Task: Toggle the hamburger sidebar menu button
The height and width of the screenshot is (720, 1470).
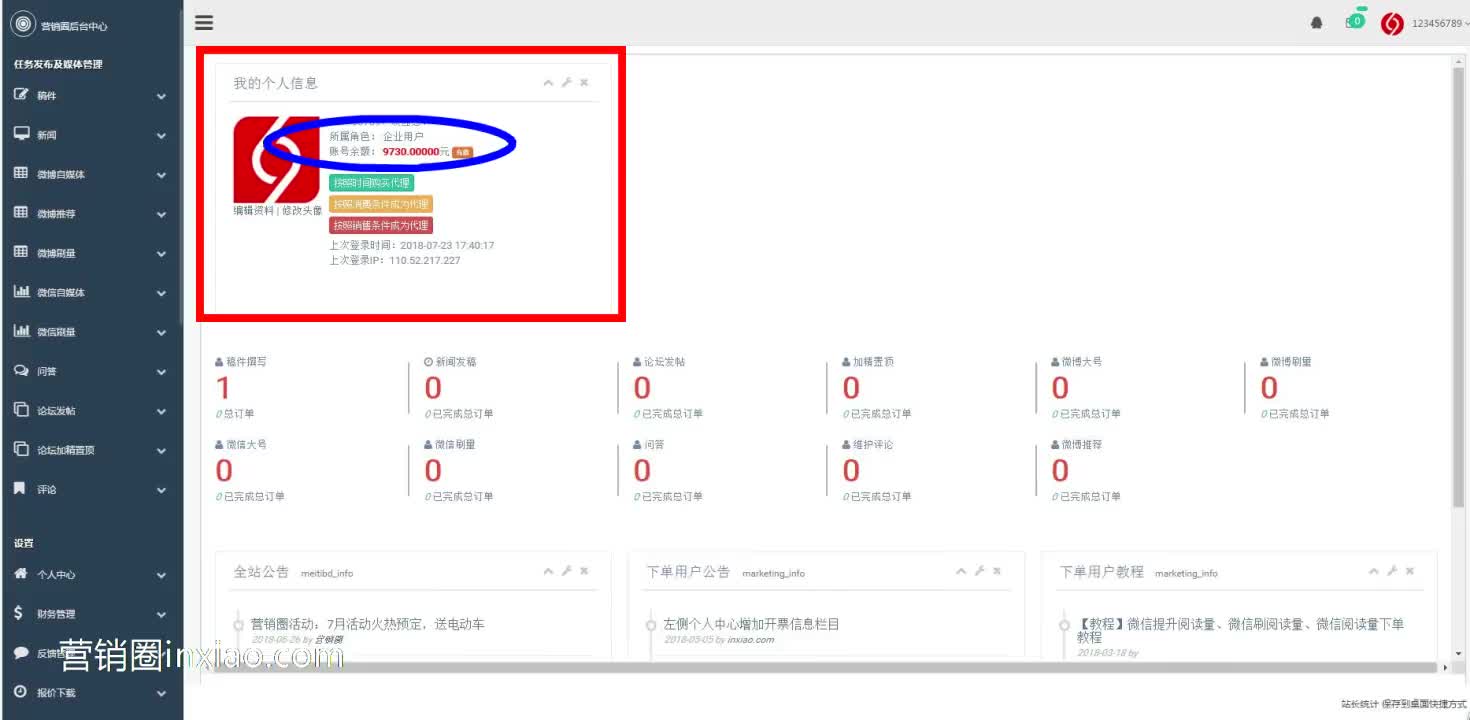Action: pyautogui.click(x=204, y=22)
